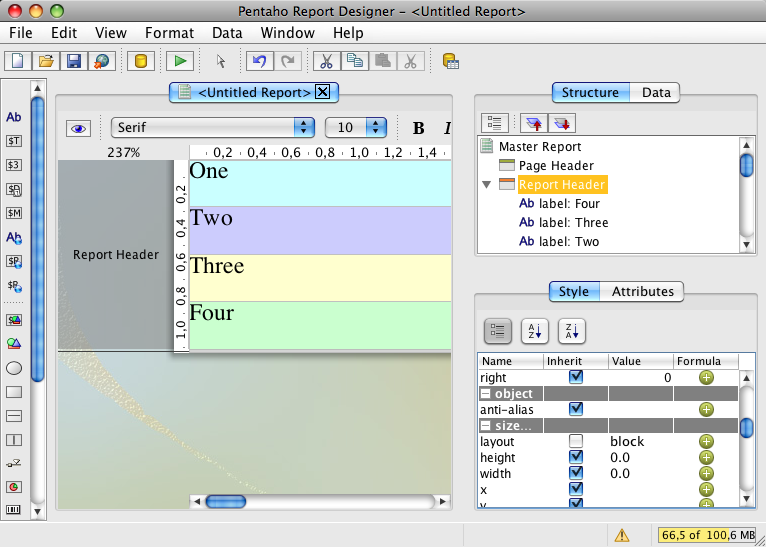Sort style properties descending Z to A
Viewport: 766px width, 547px height.
point(572,331)
